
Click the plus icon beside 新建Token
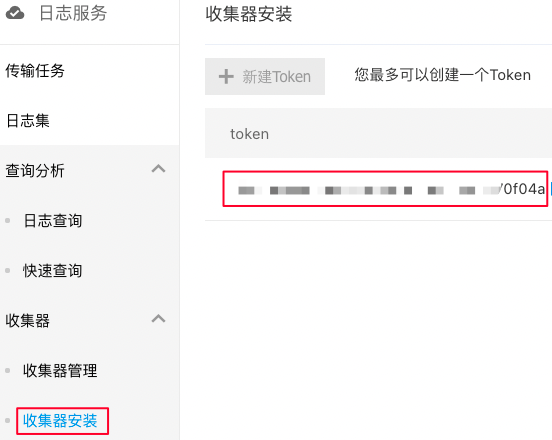coord(226,76)
